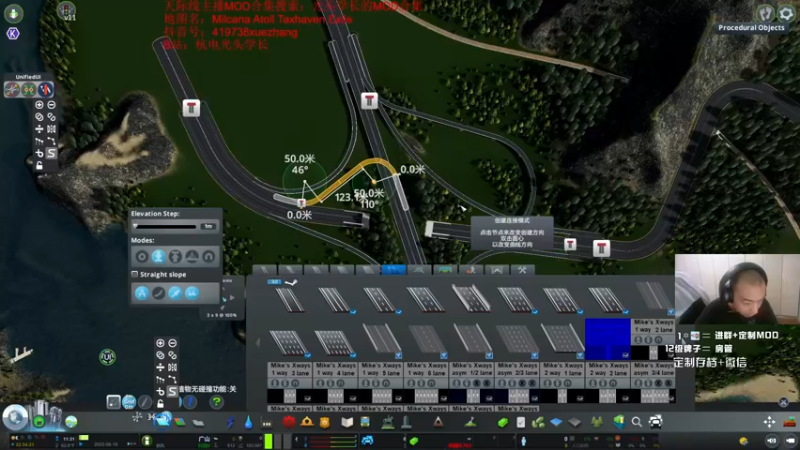The width and height of the screenshot is (800, 450).
Task: Click the round green UI button on water
Action: point(107,357)
